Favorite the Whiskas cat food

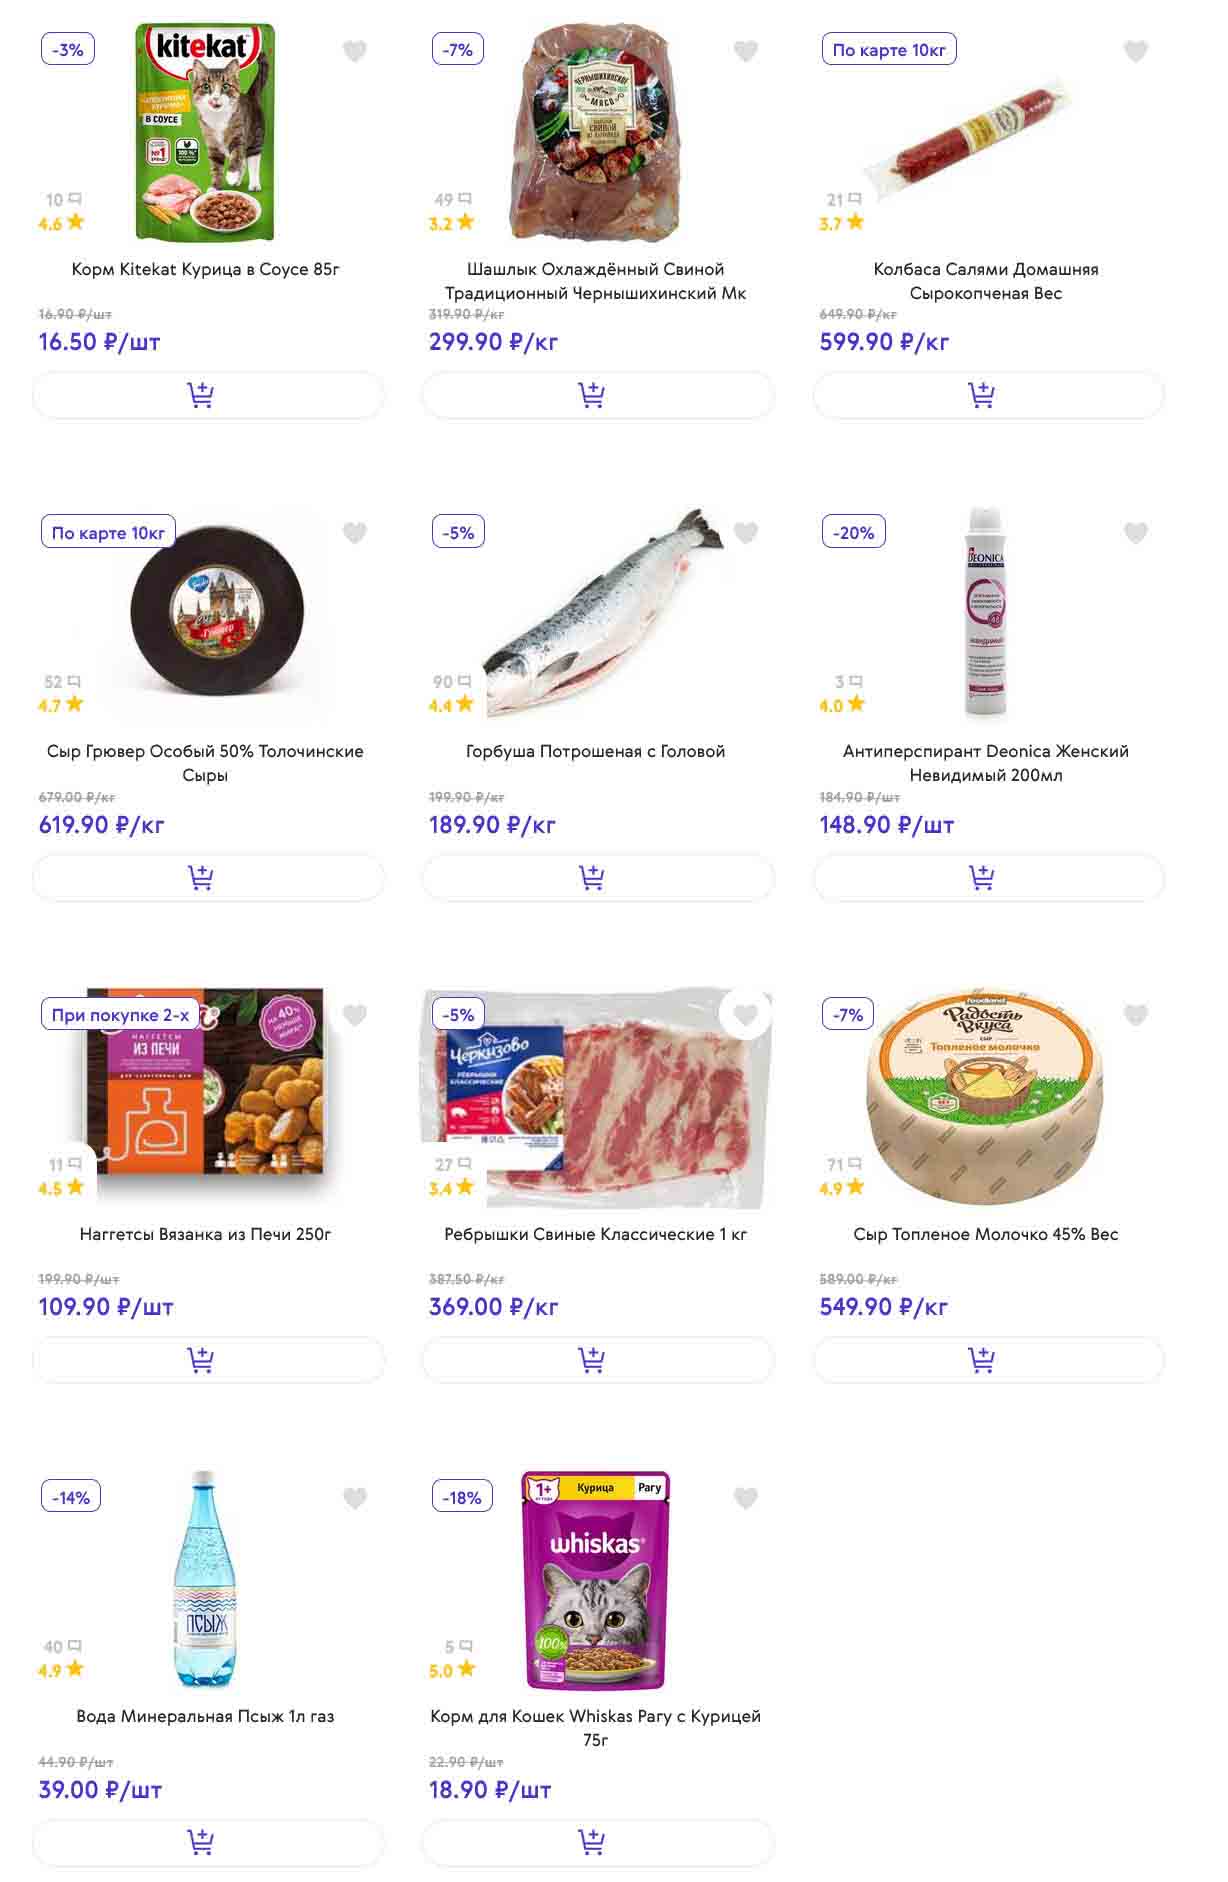point(745,1498)
